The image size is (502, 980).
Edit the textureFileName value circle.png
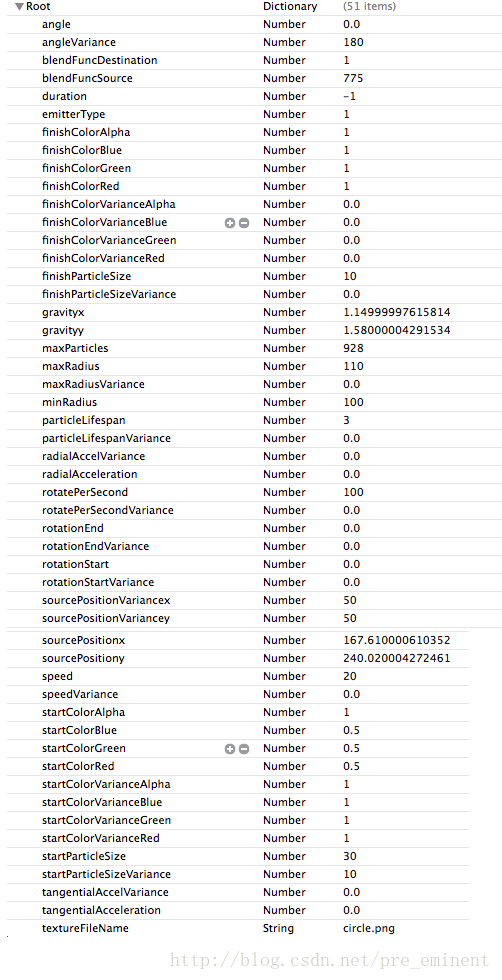[369, 929]
